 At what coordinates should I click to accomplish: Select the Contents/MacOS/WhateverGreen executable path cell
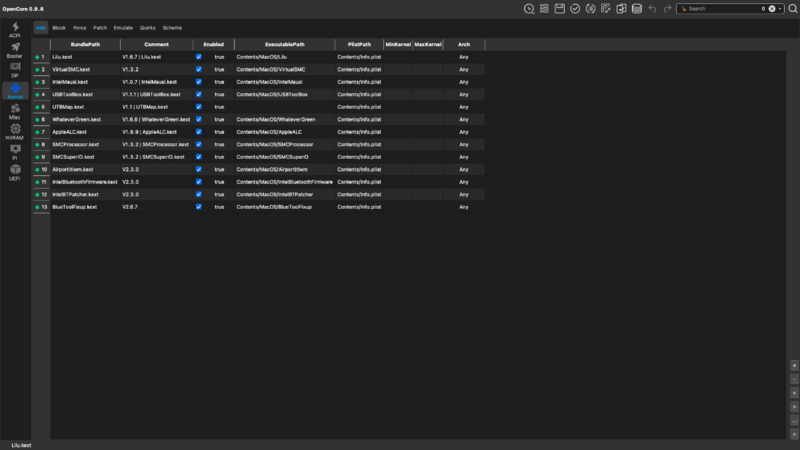pos(285,119)
